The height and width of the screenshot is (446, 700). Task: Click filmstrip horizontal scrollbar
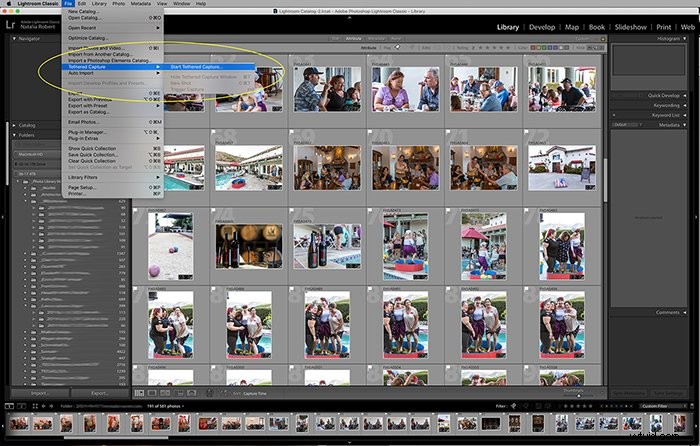(116, 438)
